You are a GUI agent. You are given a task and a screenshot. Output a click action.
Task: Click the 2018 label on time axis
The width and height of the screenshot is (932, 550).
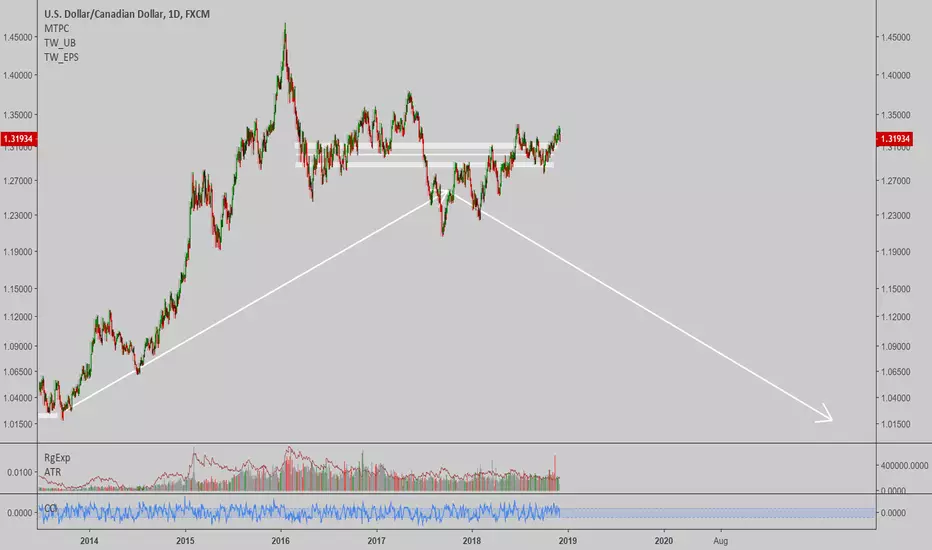(472, 540)
